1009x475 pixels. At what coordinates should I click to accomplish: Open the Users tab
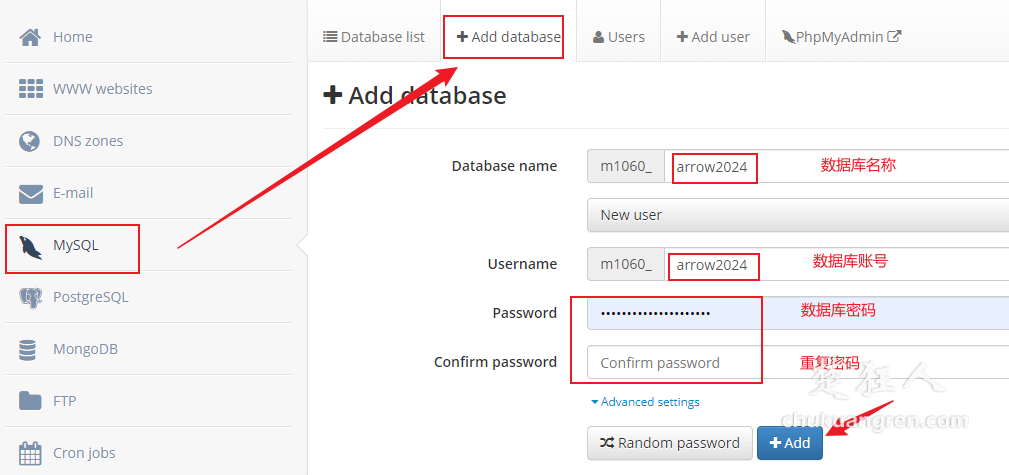pos(618,37)
